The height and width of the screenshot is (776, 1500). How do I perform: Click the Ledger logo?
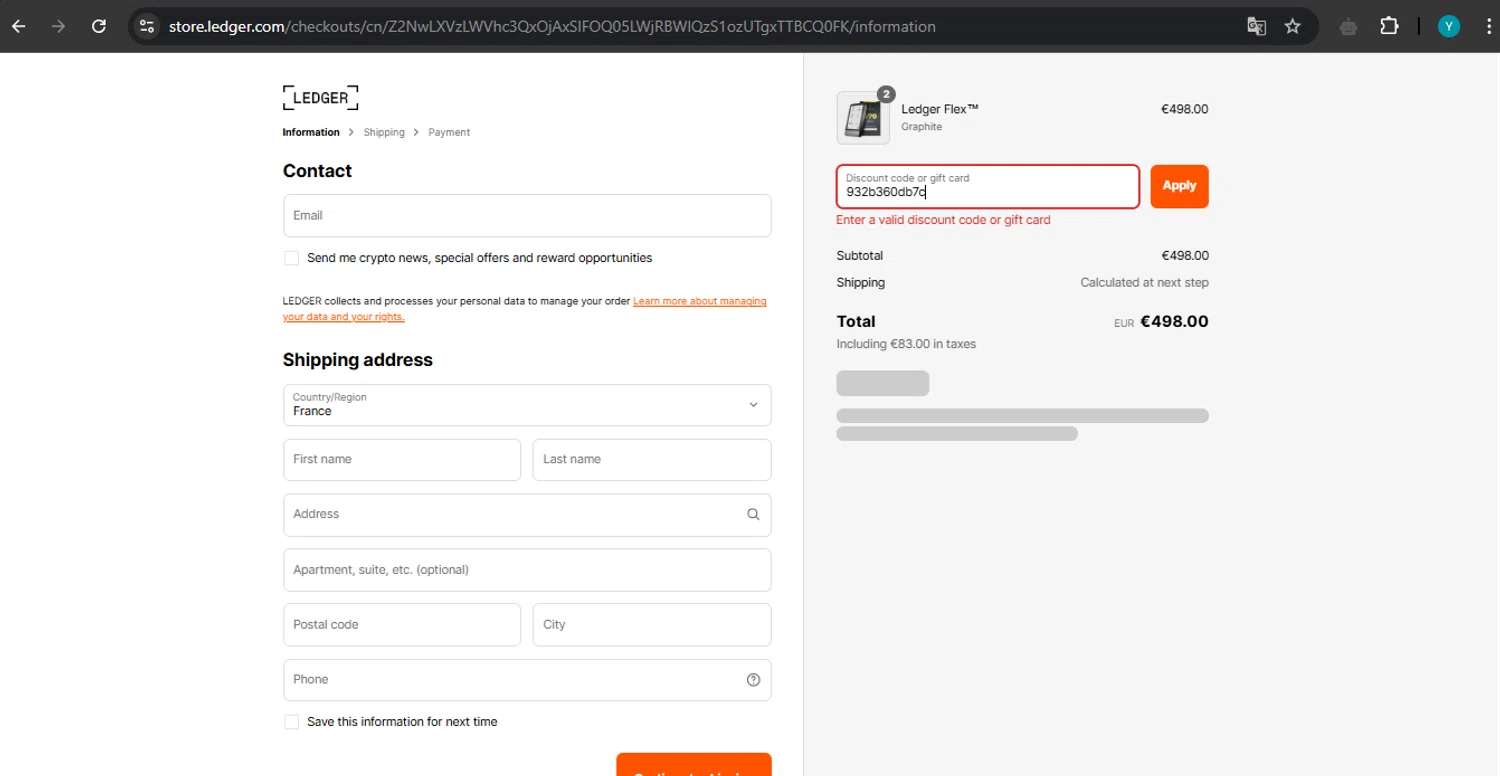(320, 98)
